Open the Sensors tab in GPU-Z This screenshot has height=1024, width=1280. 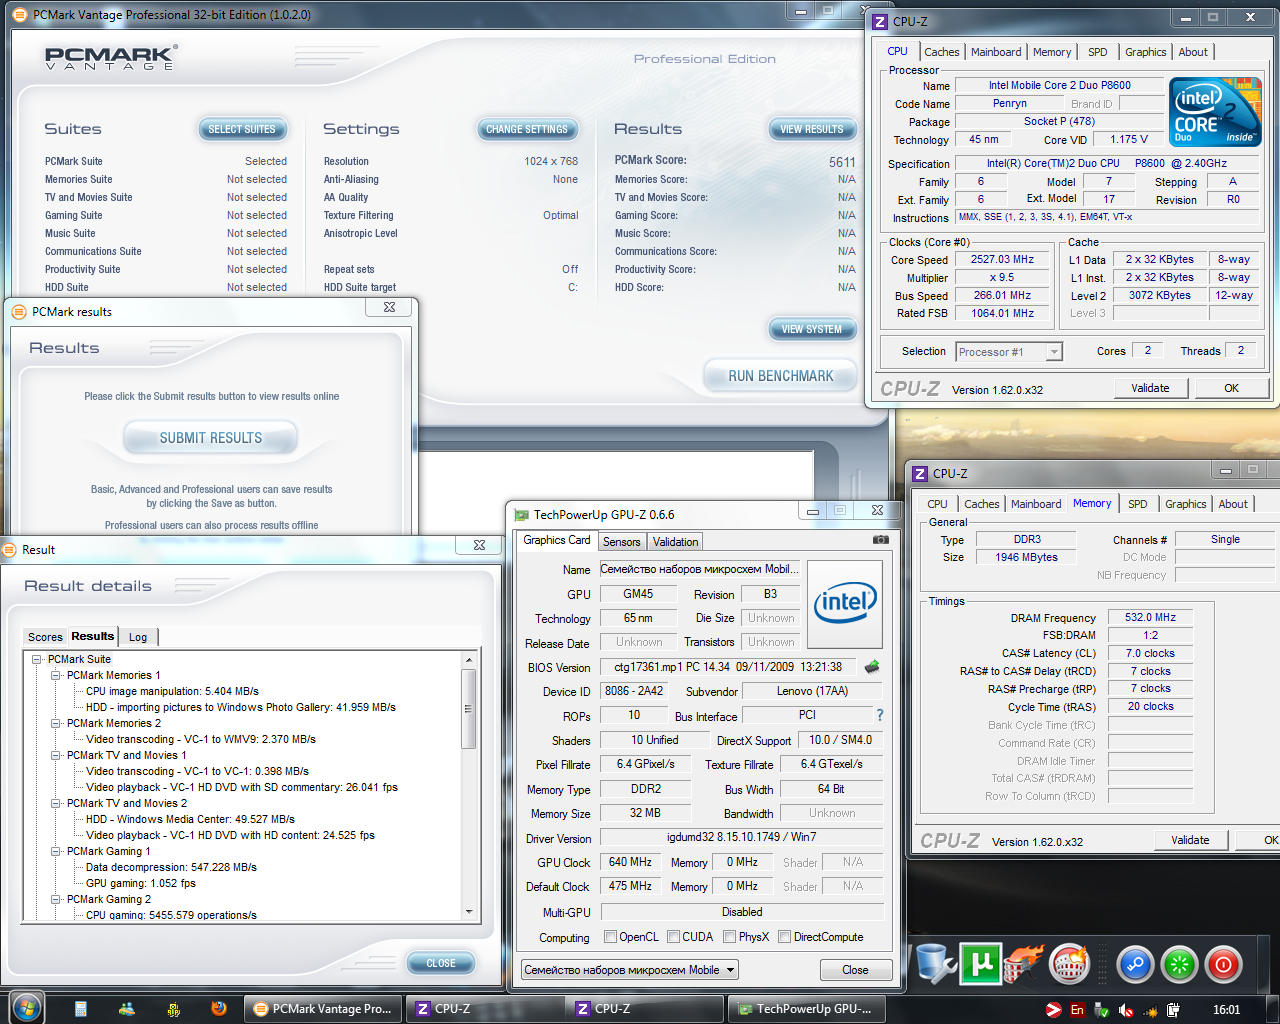coord(621,542)
